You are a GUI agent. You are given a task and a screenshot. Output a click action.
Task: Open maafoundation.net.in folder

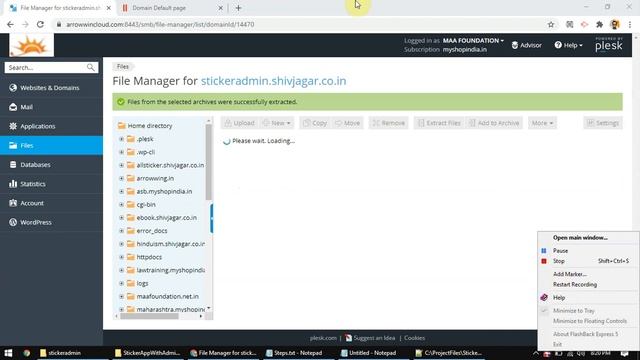point(167,296)
